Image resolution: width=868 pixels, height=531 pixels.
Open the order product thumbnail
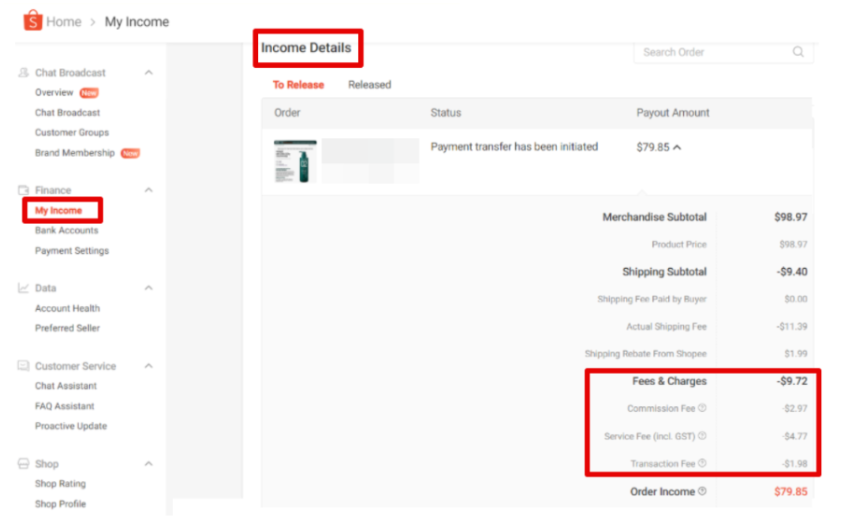(x=295, y=161)
